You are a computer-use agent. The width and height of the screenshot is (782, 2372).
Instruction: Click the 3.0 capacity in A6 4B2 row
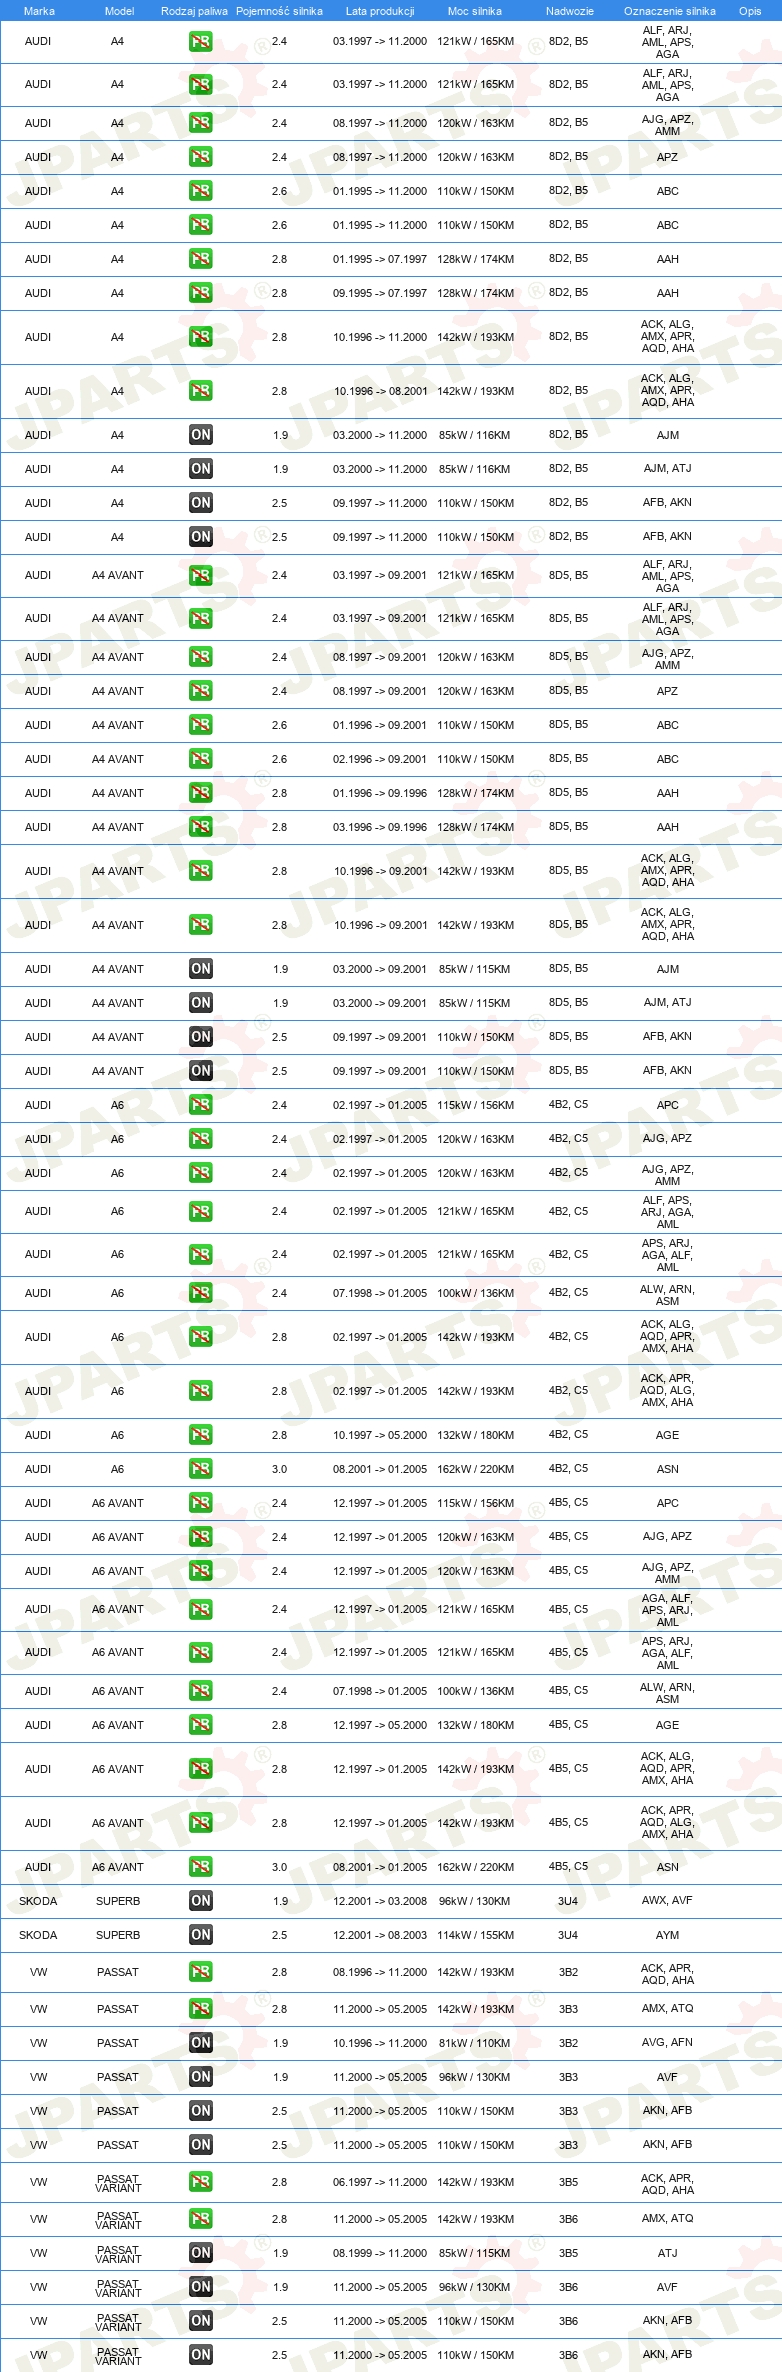(279, 1469)
